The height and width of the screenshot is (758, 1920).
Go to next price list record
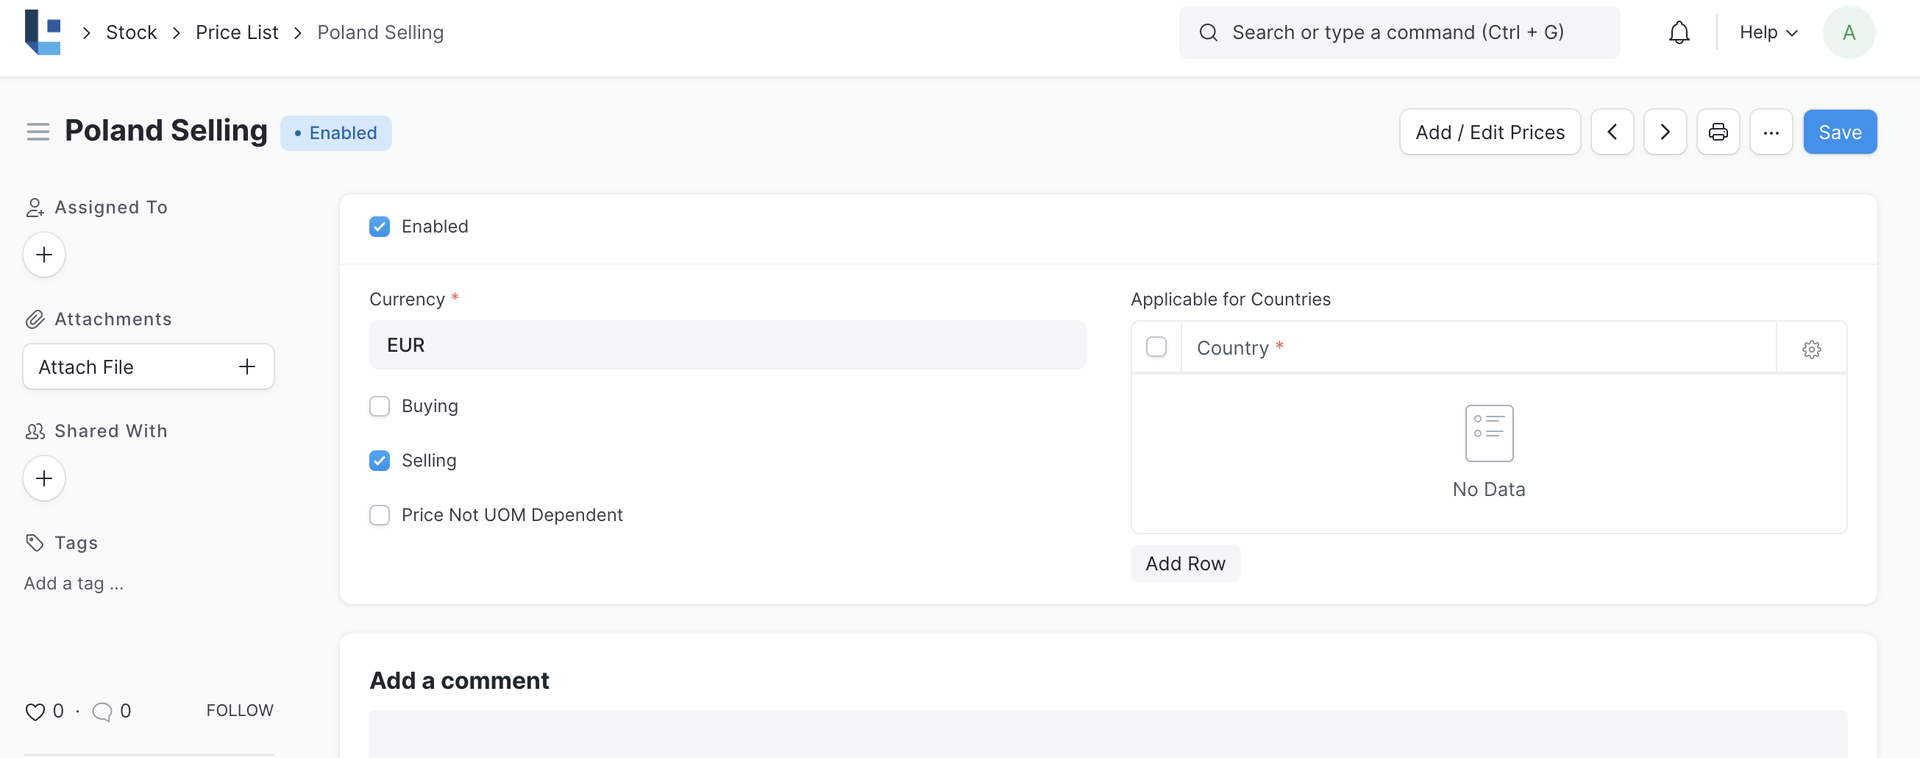1665,132
